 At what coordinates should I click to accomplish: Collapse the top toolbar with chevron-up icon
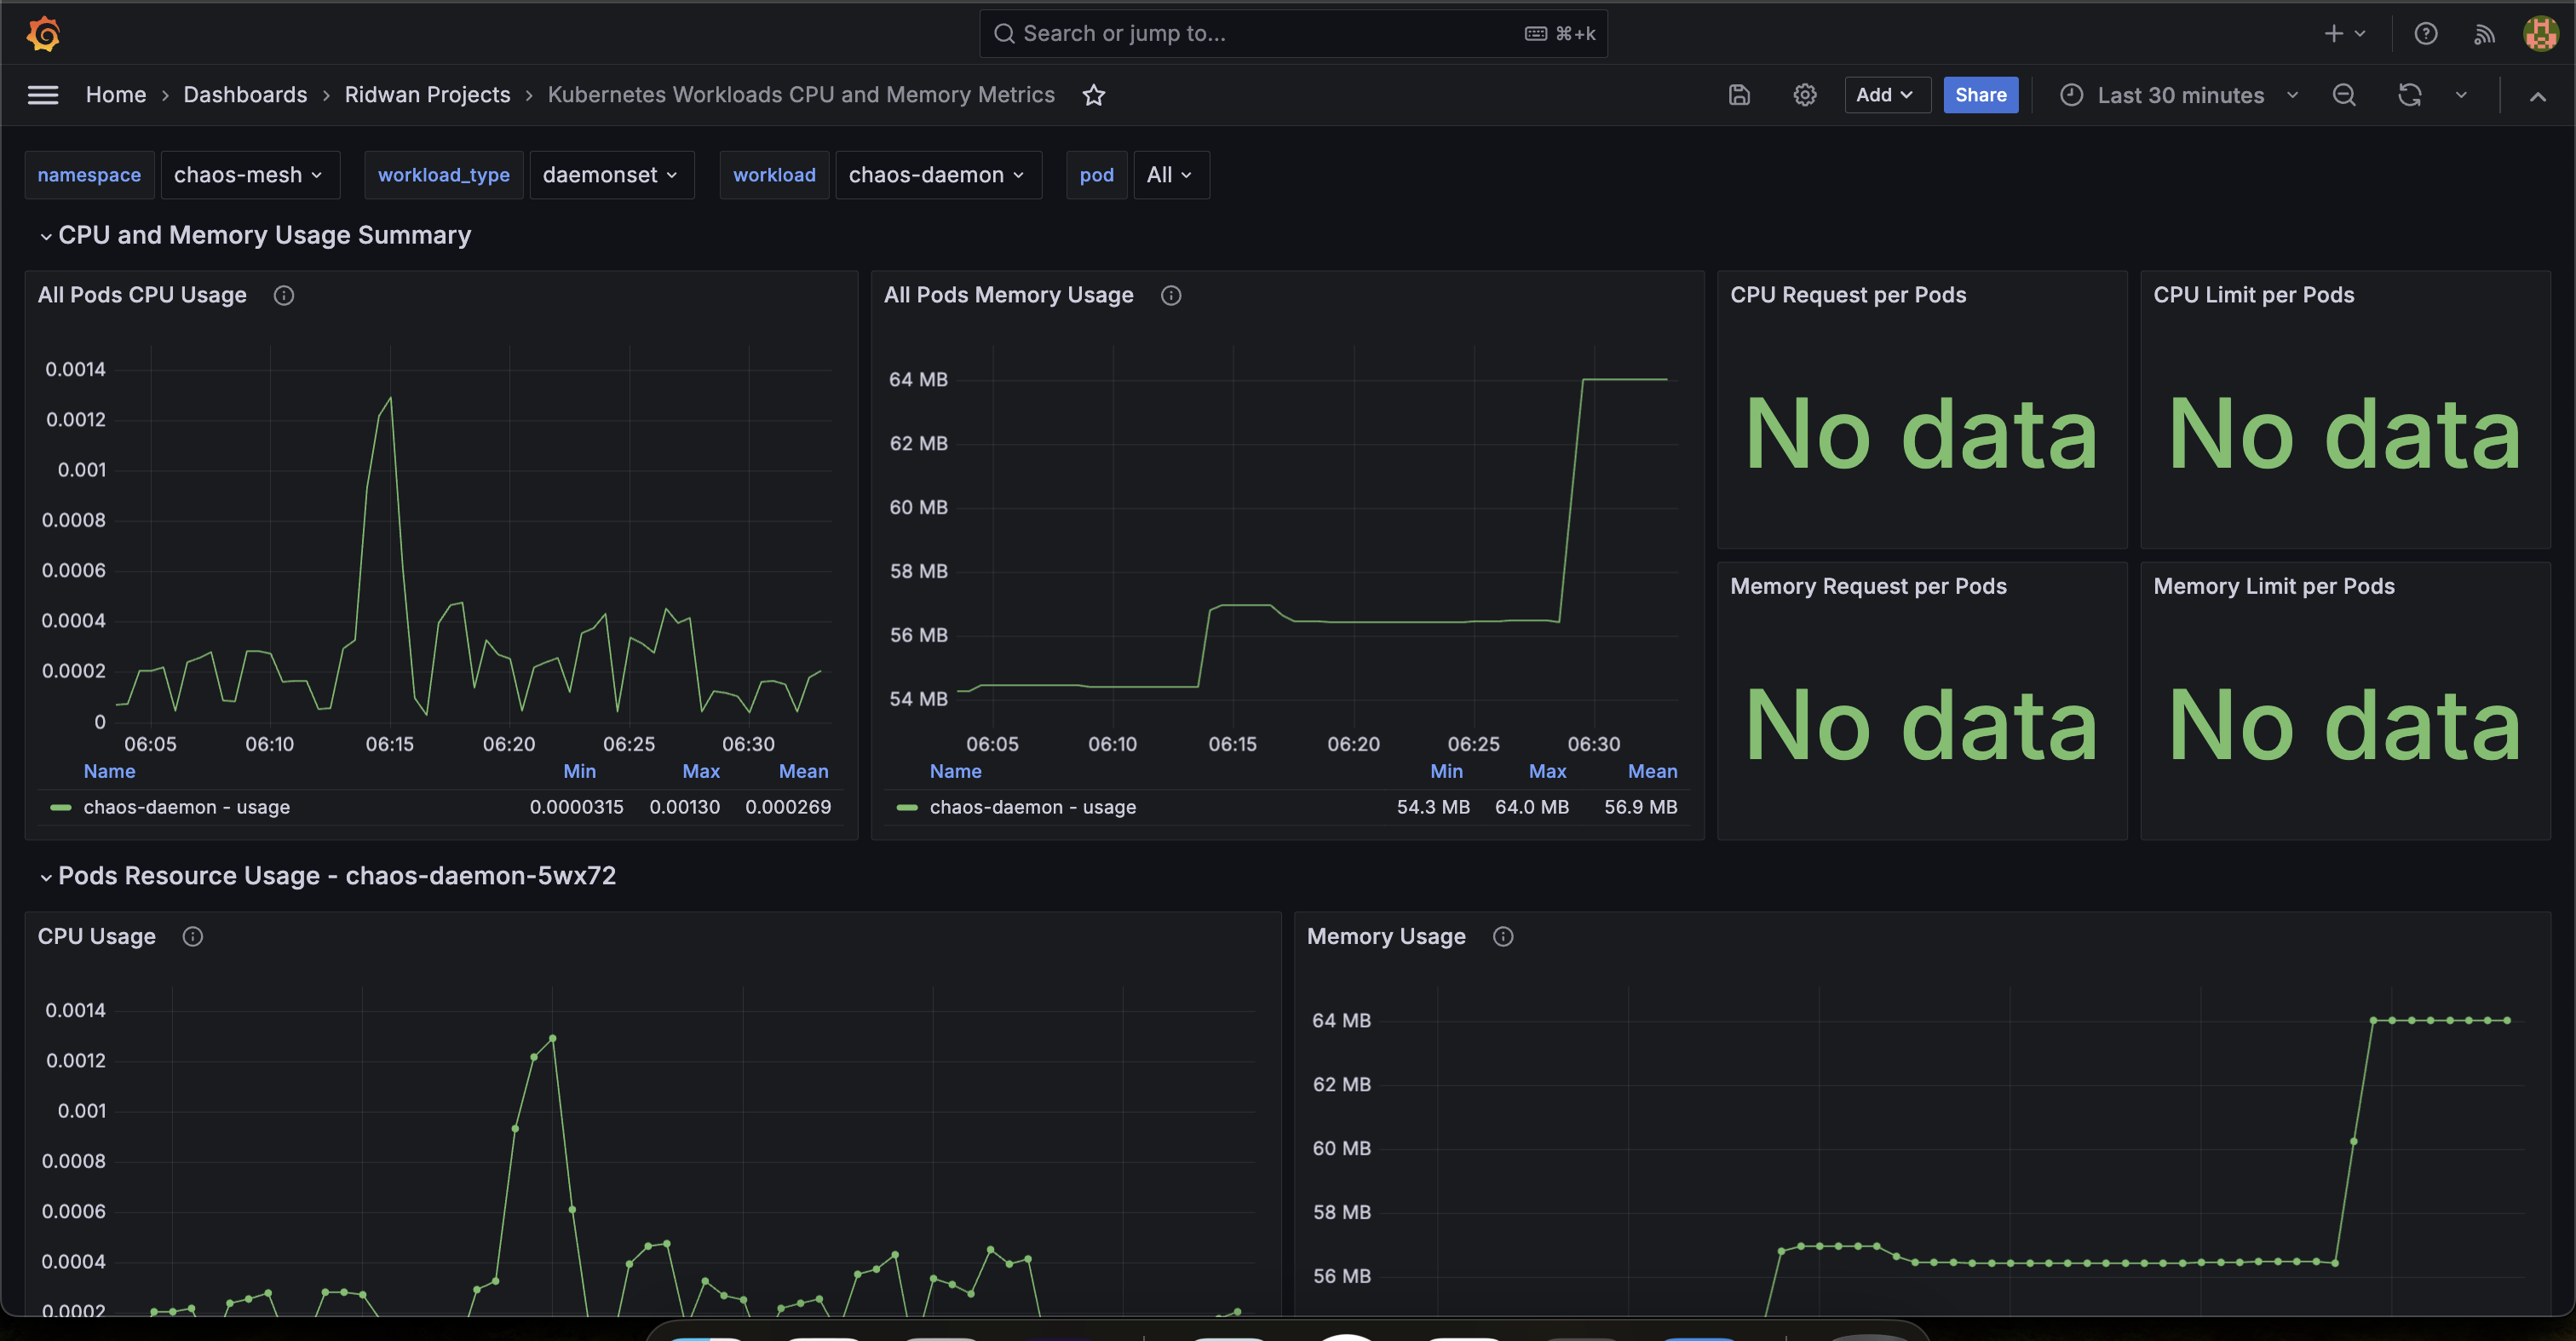coord(2537,96)
